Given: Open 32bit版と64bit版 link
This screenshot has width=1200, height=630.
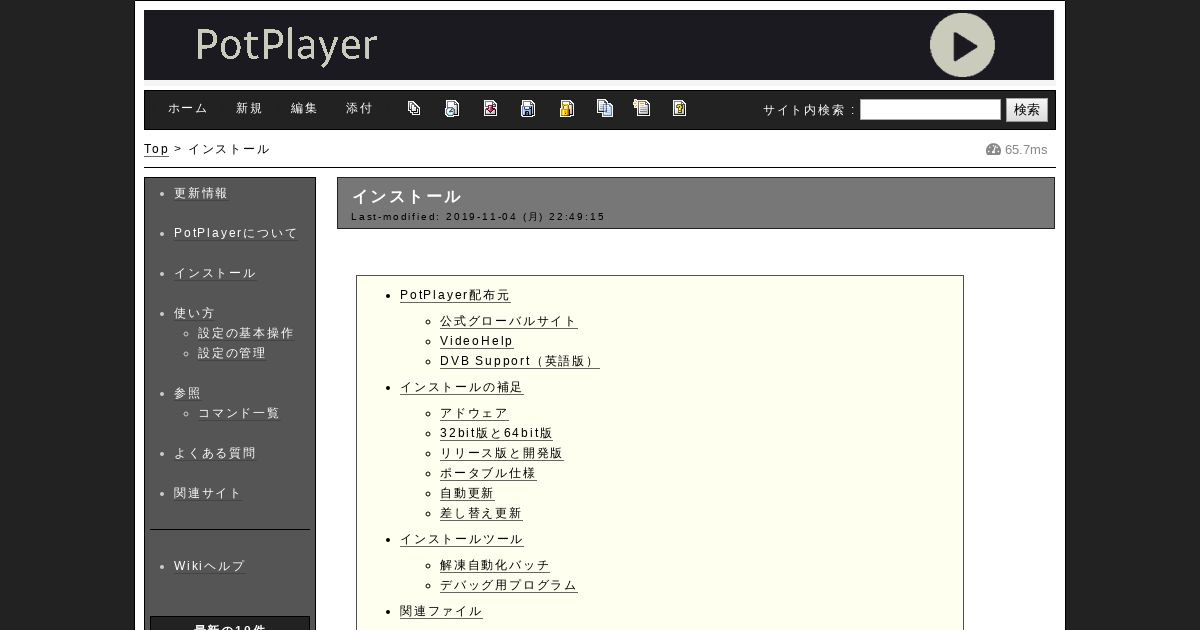Looking at the screenshot, I should (497, 433).
